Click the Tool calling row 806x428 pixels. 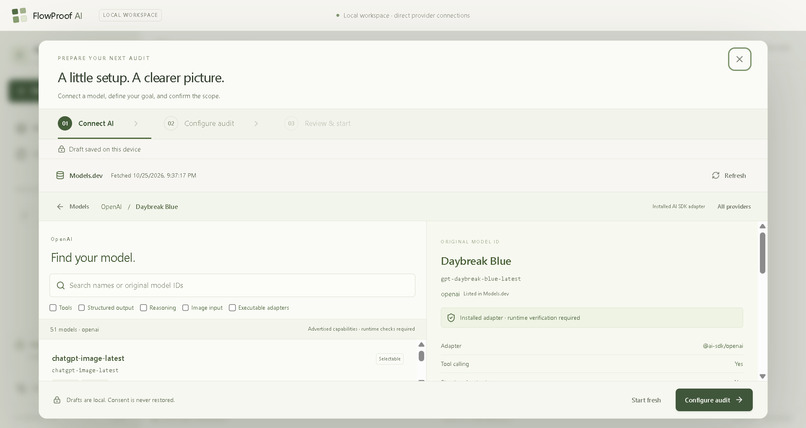tap(592, 364)
